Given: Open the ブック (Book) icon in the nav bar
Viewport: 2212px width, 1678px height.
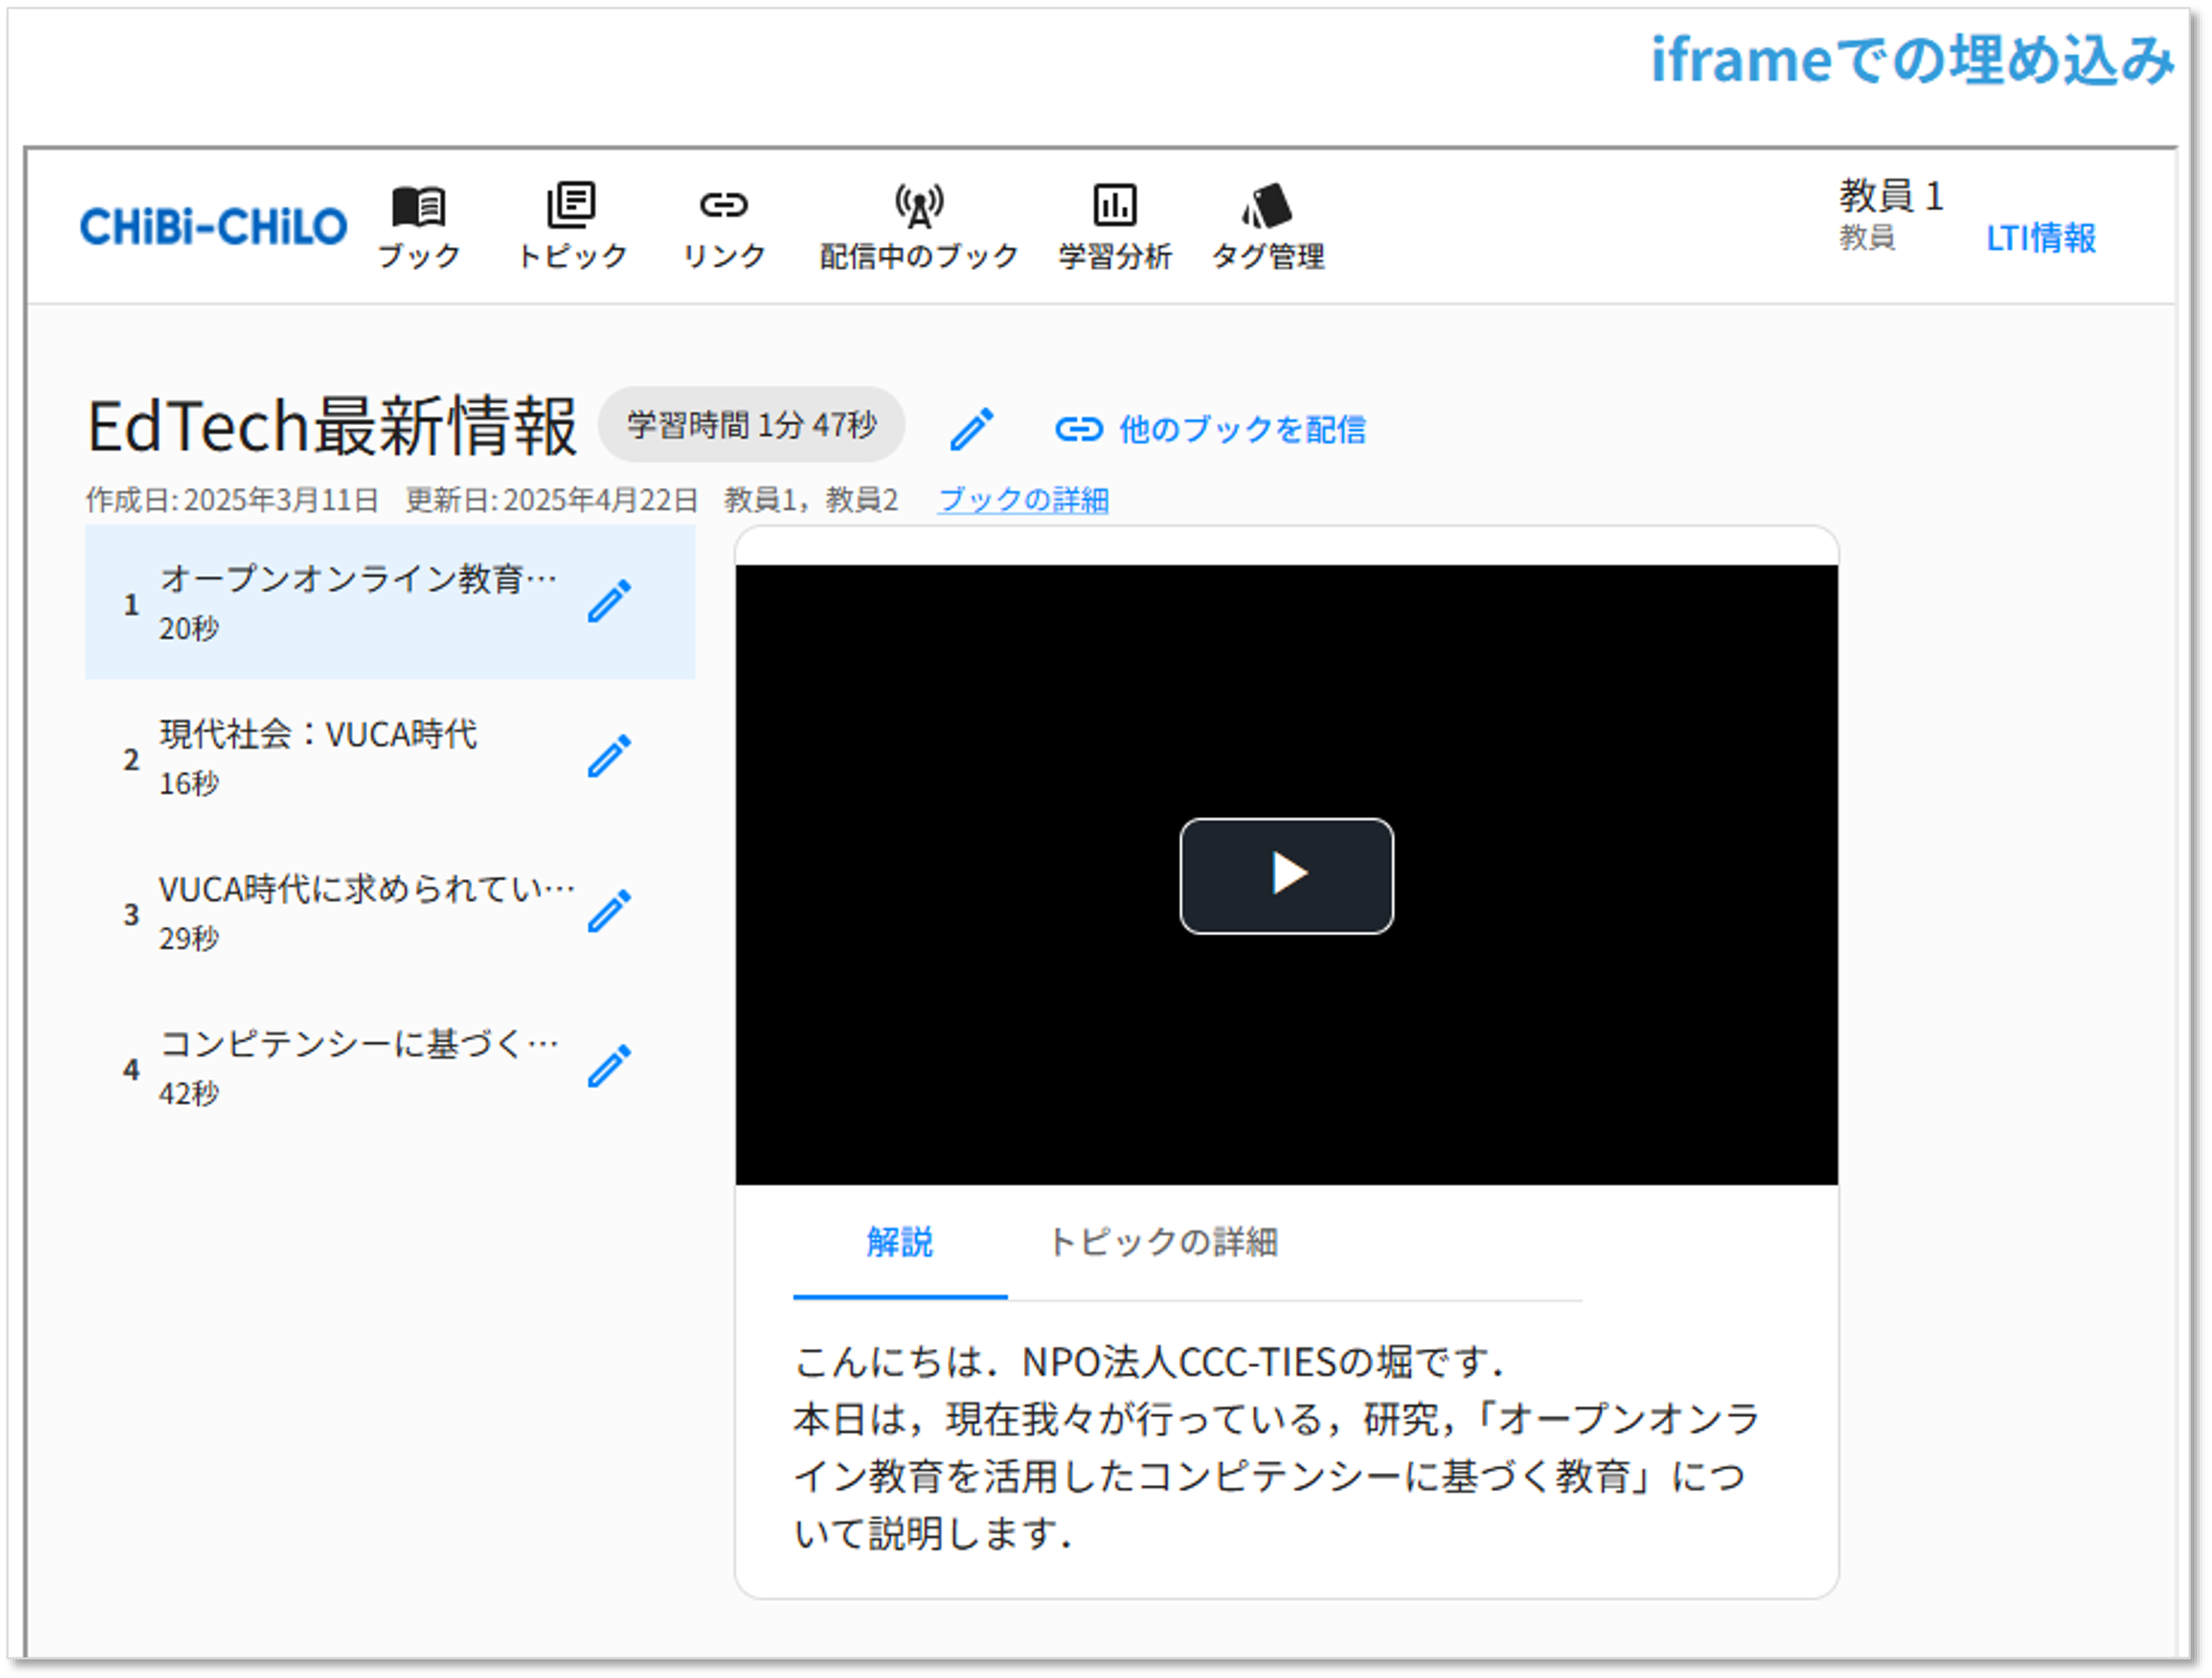Looking at the screenshot, I should [x=418, y=207].
